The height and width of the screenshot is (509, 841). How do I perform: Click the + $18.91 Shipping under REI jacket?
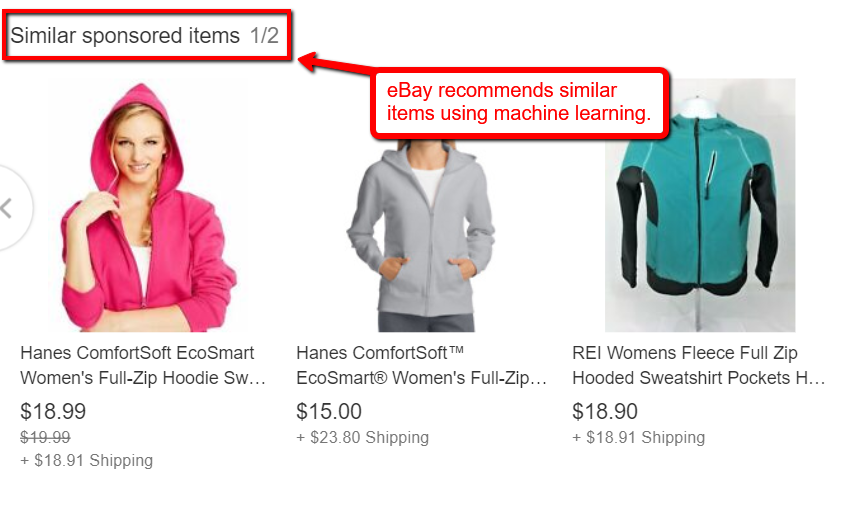[638, 437]
